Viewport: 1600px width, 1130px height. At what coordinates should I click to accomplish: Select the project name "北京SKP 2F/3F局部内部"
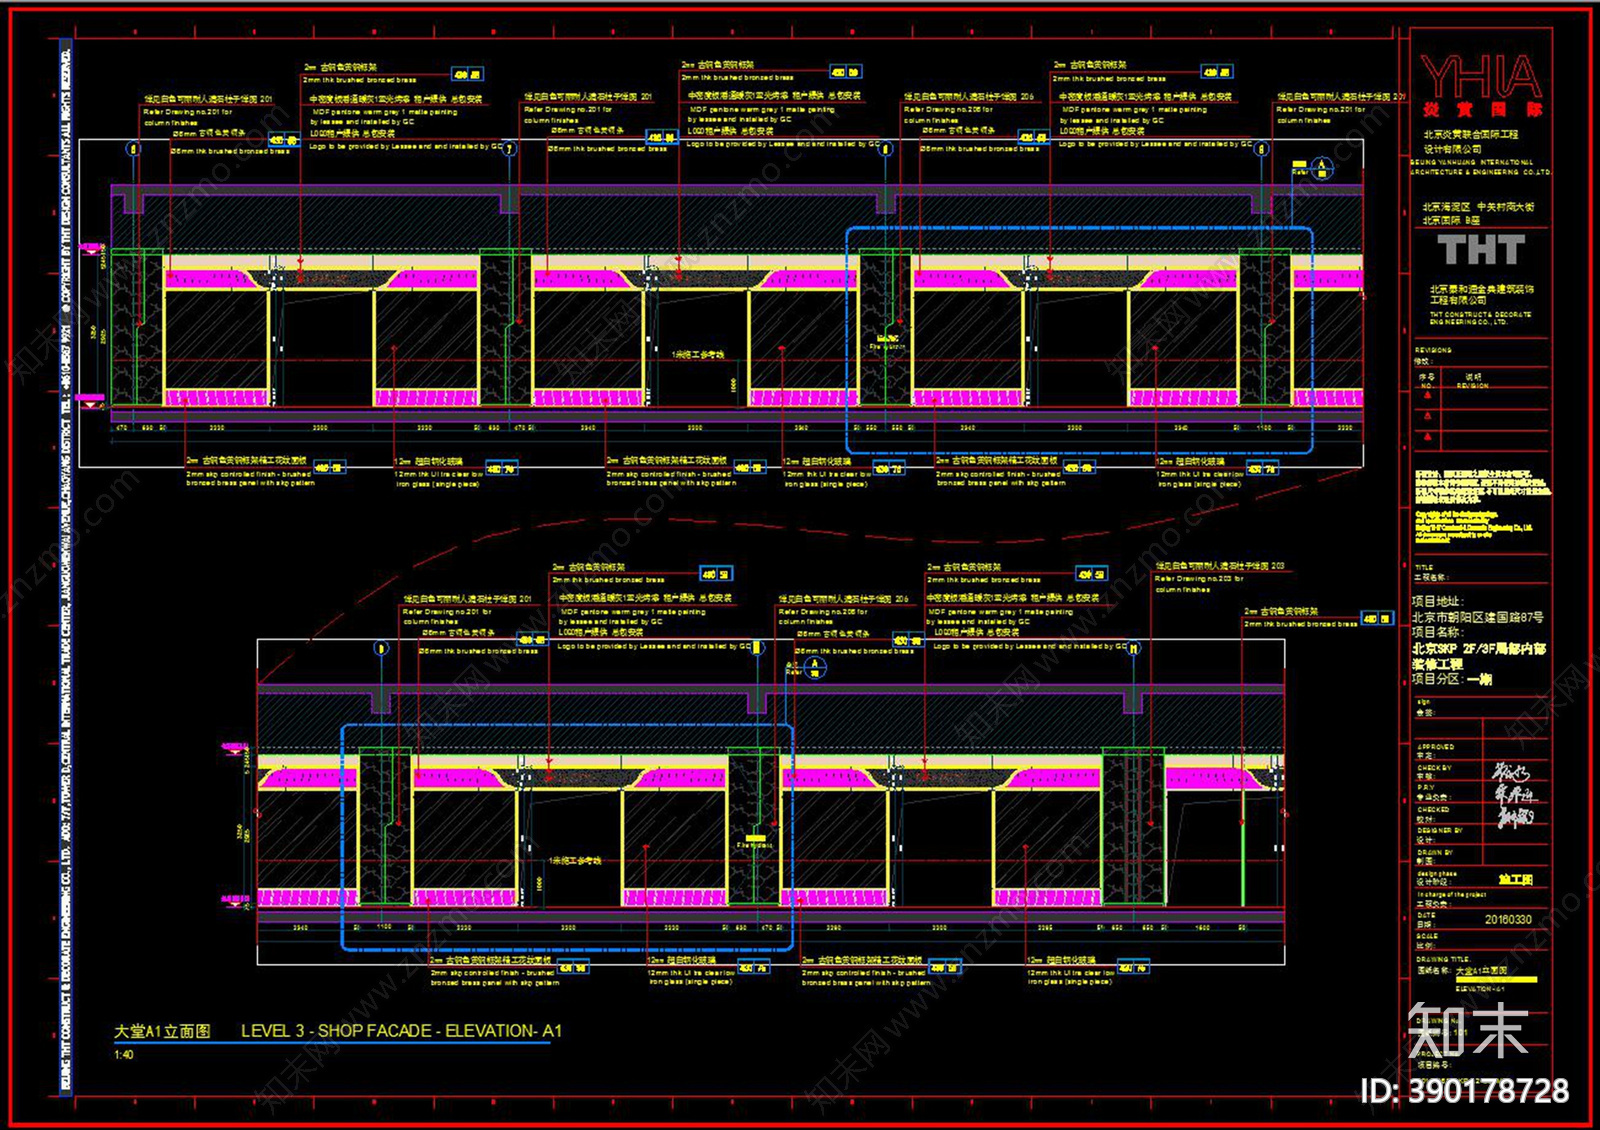[x=1479, y=648]
